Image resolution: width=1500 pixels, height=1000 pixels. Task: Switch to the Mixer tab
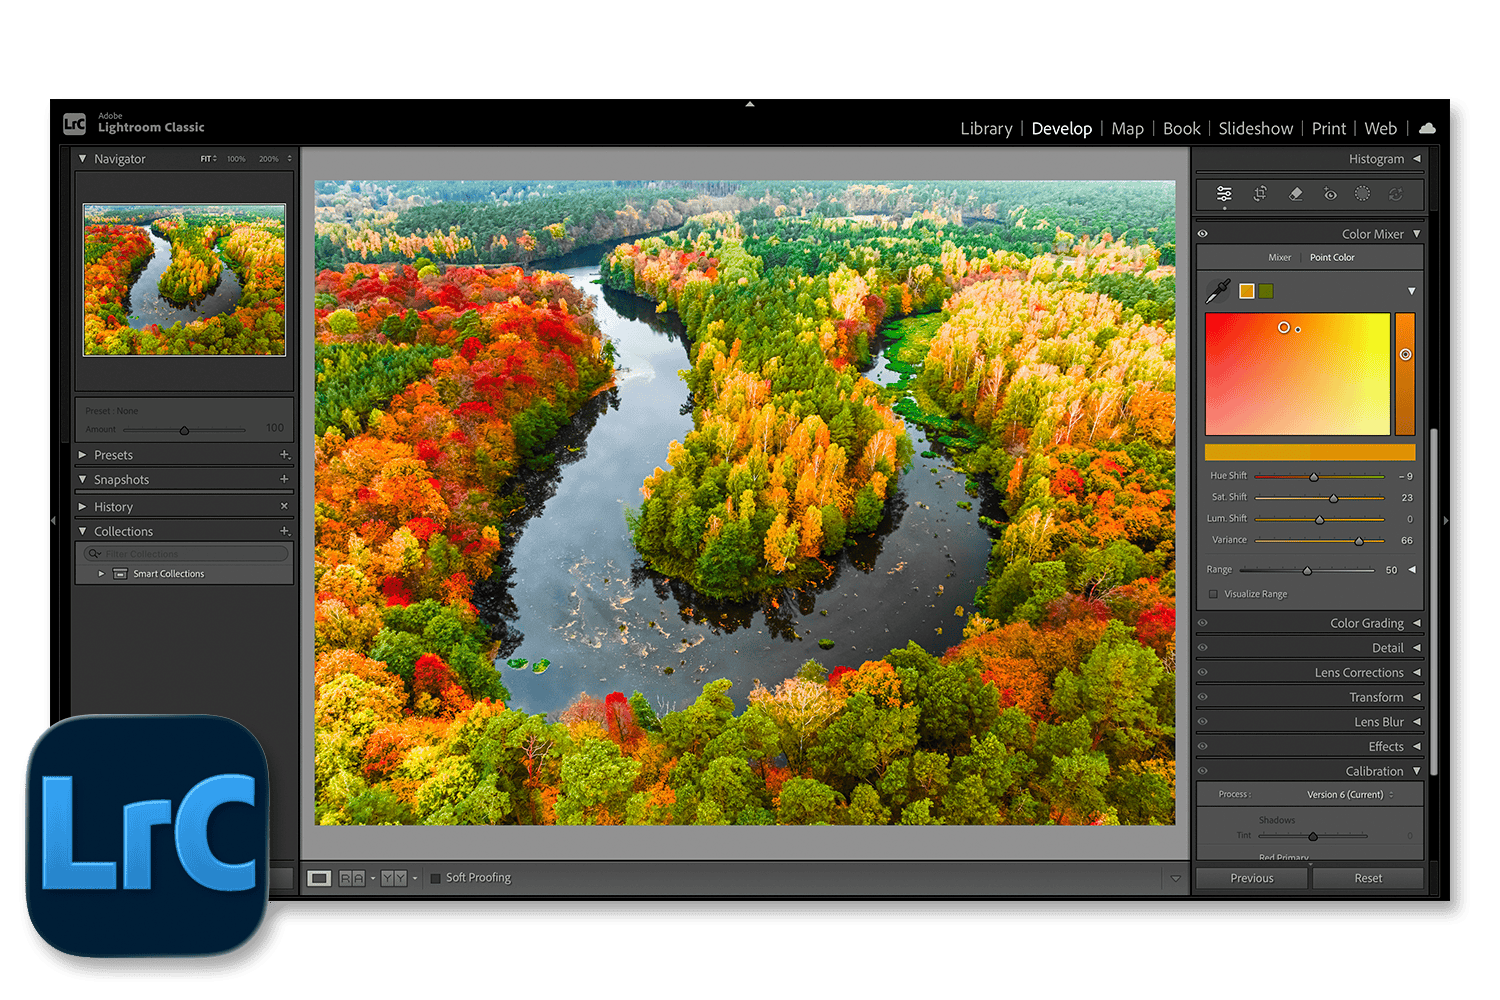point(1279,258)
